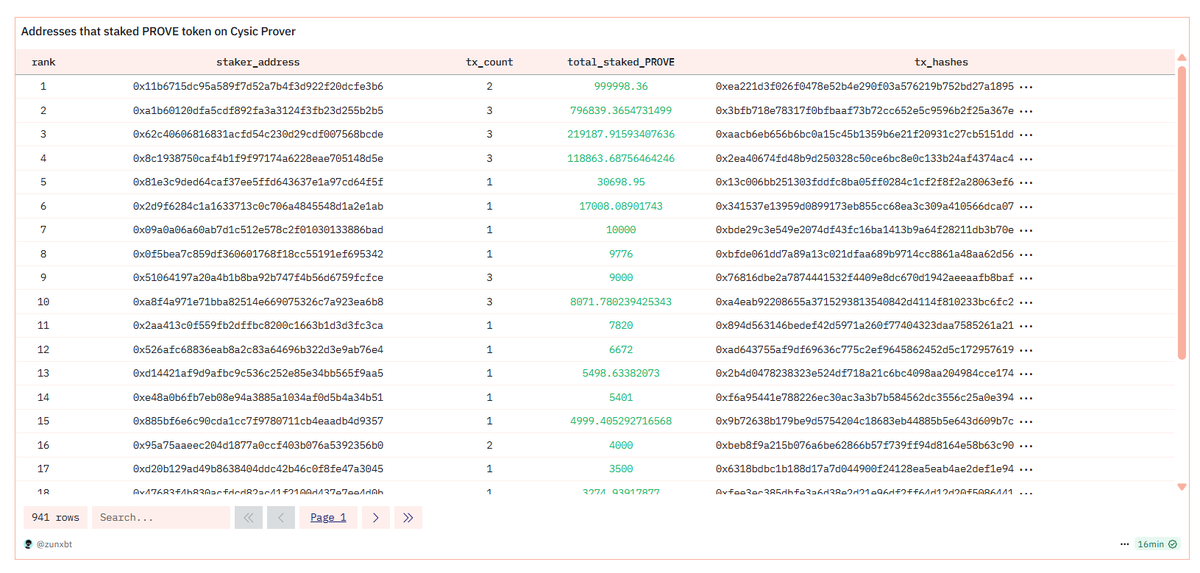Click the staked amount 17008.08901743

point(621,206)
